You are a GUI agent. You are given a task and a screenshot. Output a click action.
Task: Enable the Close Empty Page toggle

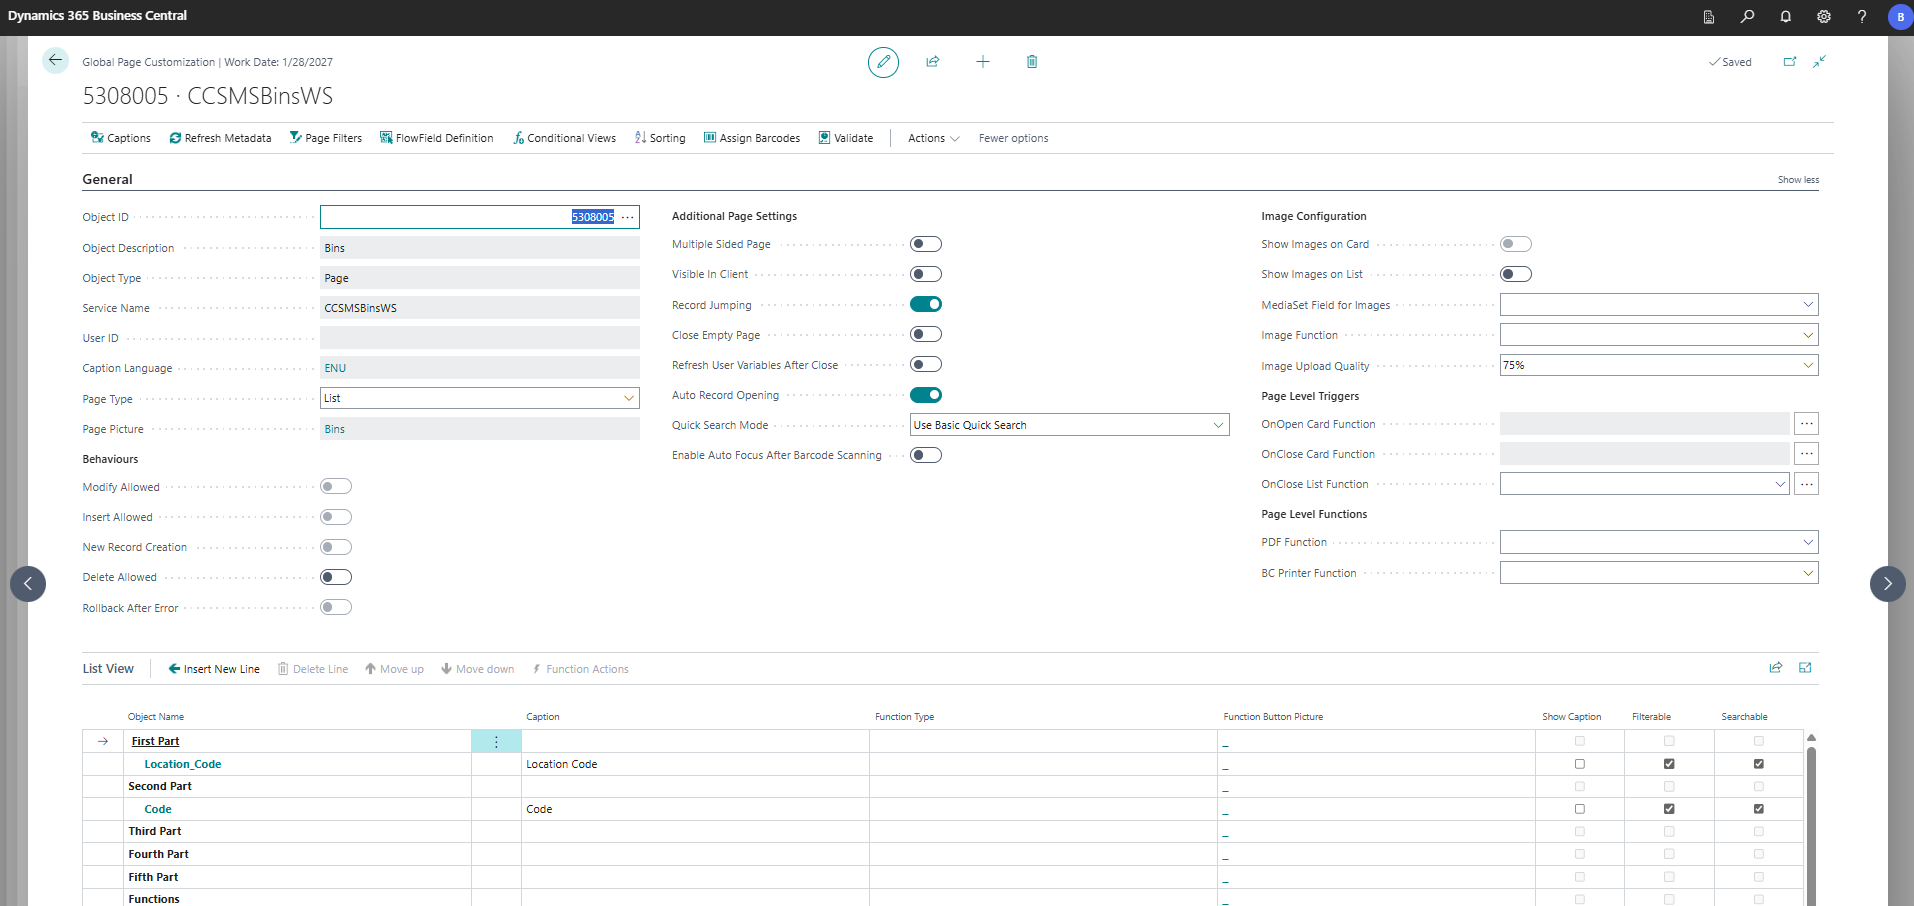pos(926,334)
